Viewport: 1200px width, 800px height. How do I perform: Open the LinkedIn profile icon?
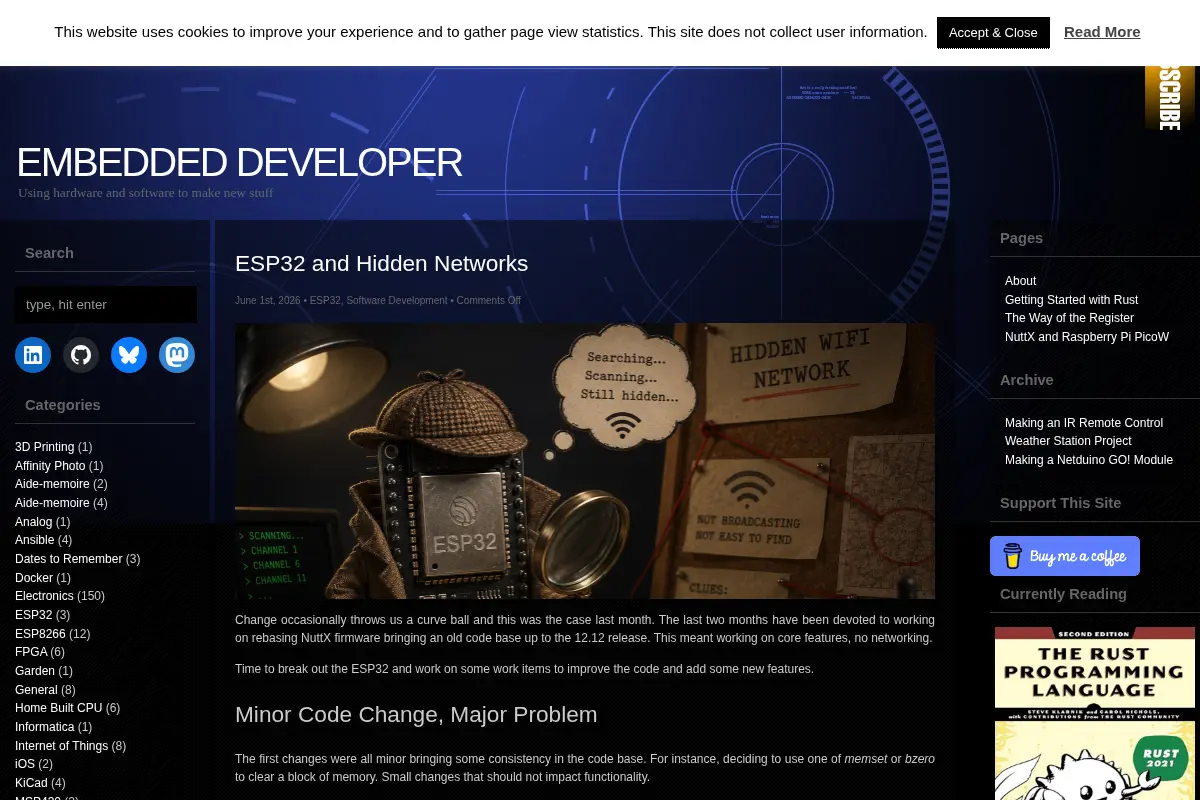(33, 355)
